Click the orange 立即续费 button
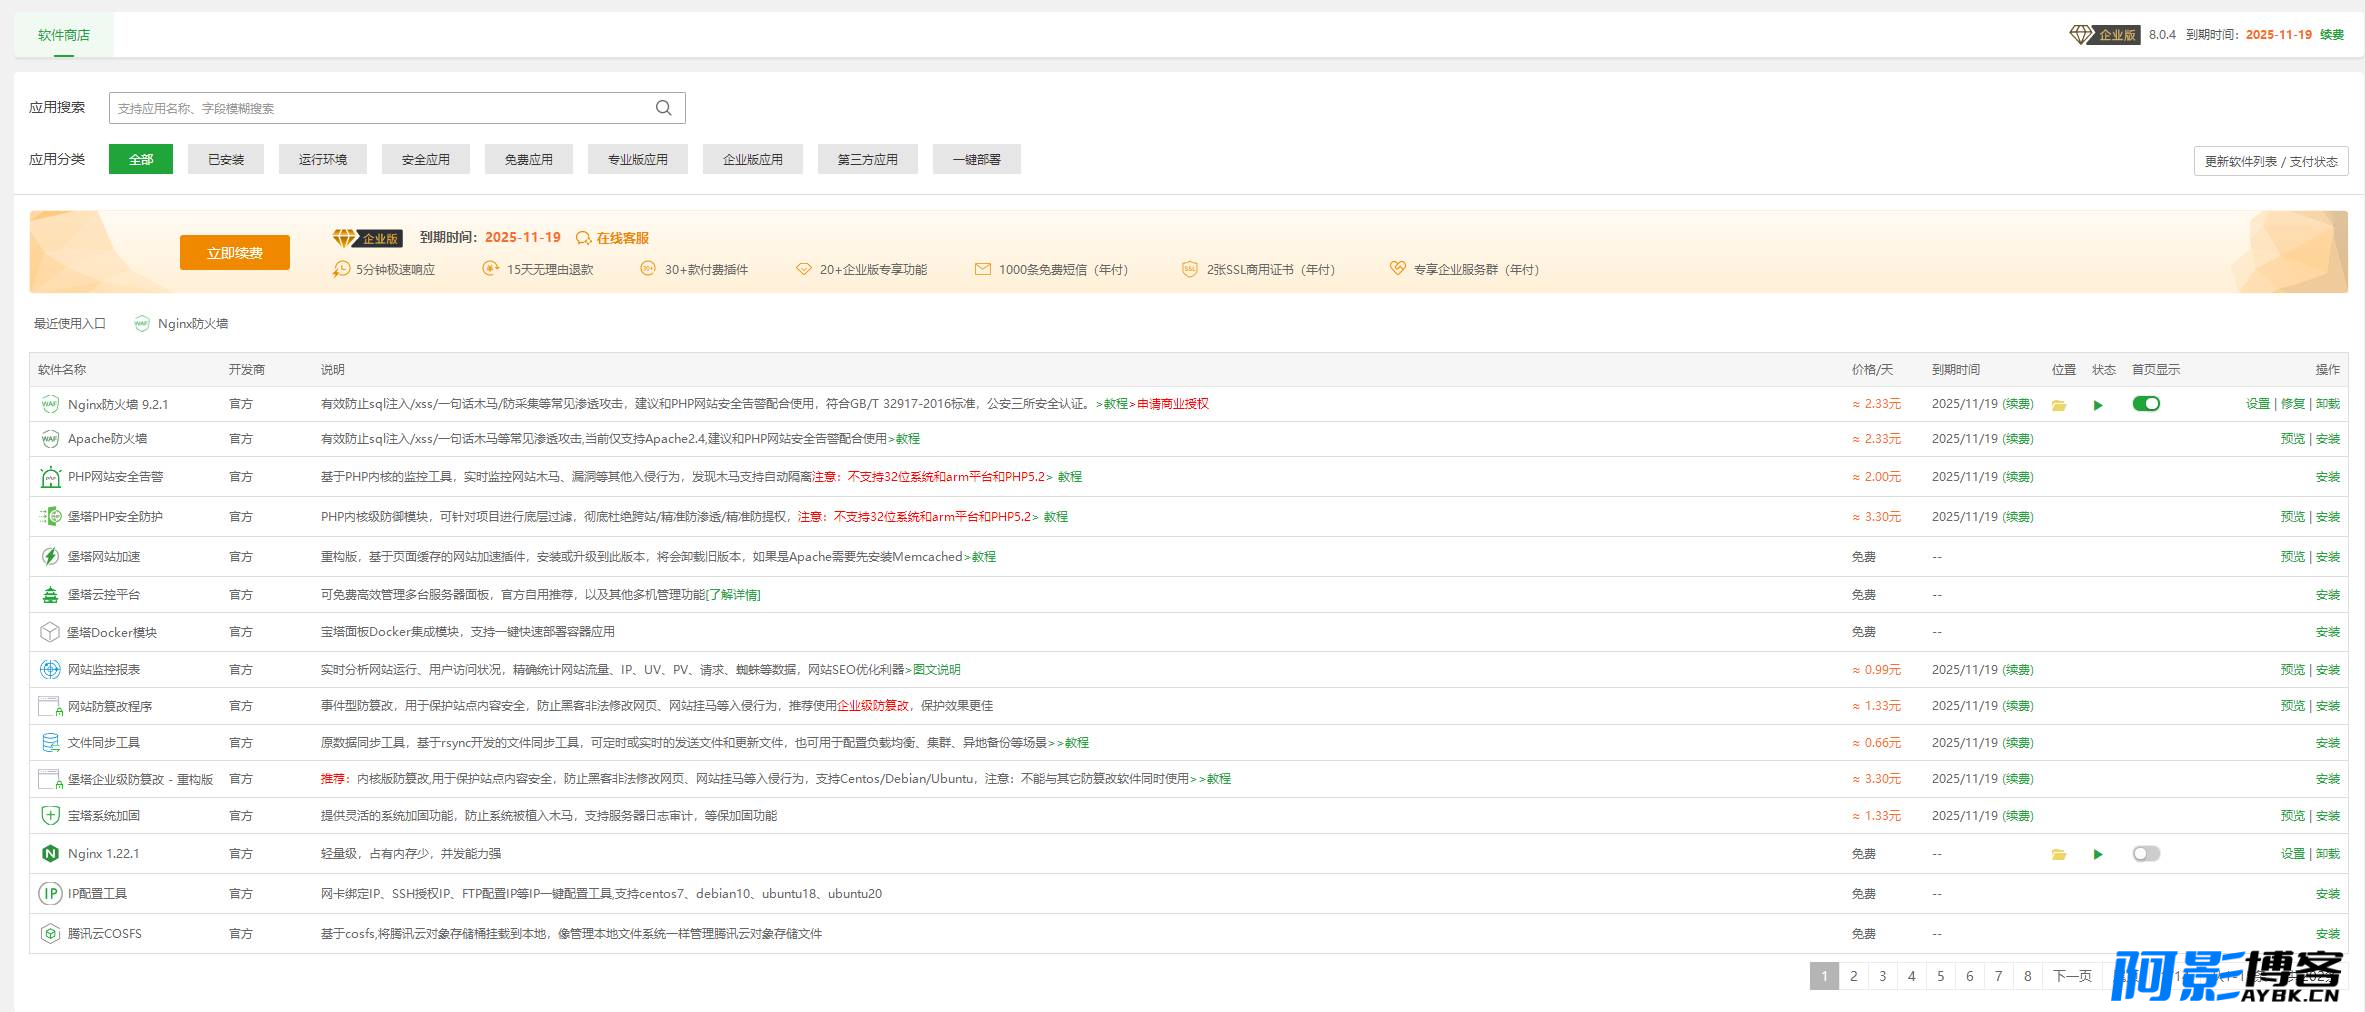Screen dimensions: 2365x1012 tap(235, 253)
